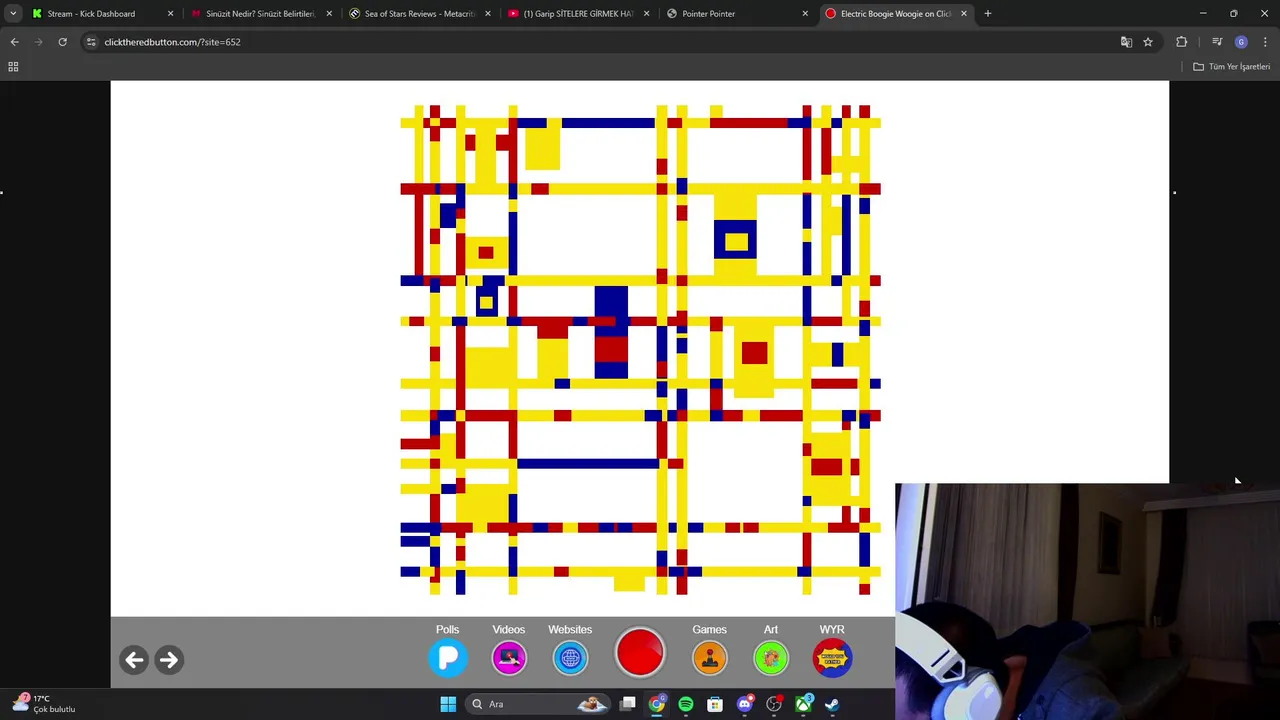Open Tüm Yer İşaretleri bookmarks folder
The image size is (1280, 720).
pyautogui.click(x=1232, y=67)
